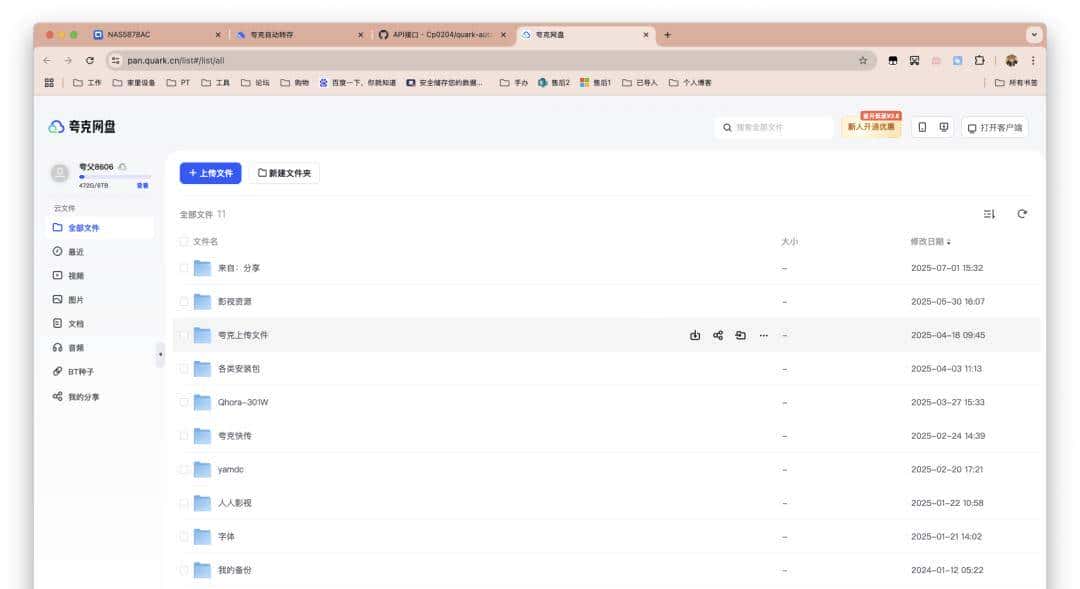Click the 搜索全部文件 search box
The height and width of the screenshot is (589, 1080).
point(775,127)
